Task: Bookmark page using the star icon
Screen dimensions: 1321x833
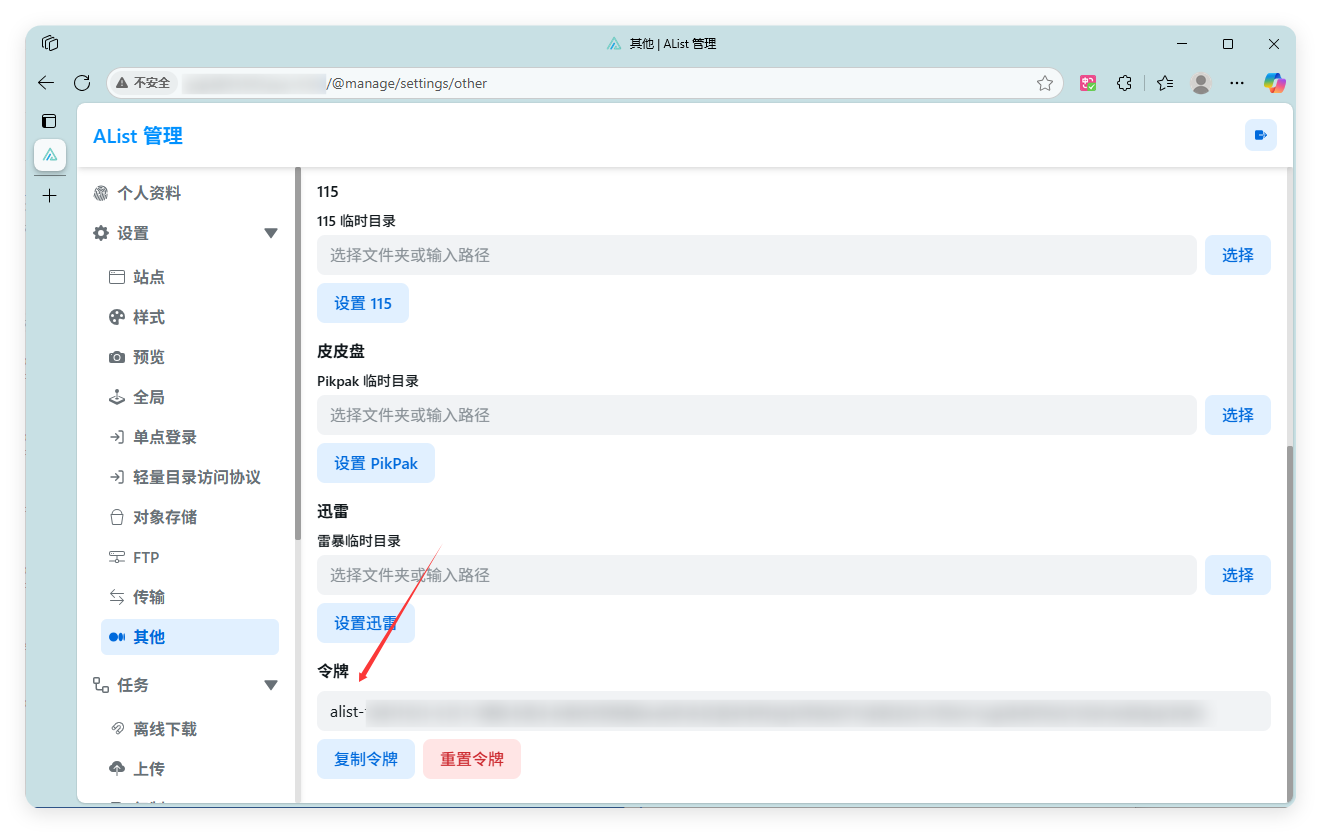Action: tap(1045, 83)
